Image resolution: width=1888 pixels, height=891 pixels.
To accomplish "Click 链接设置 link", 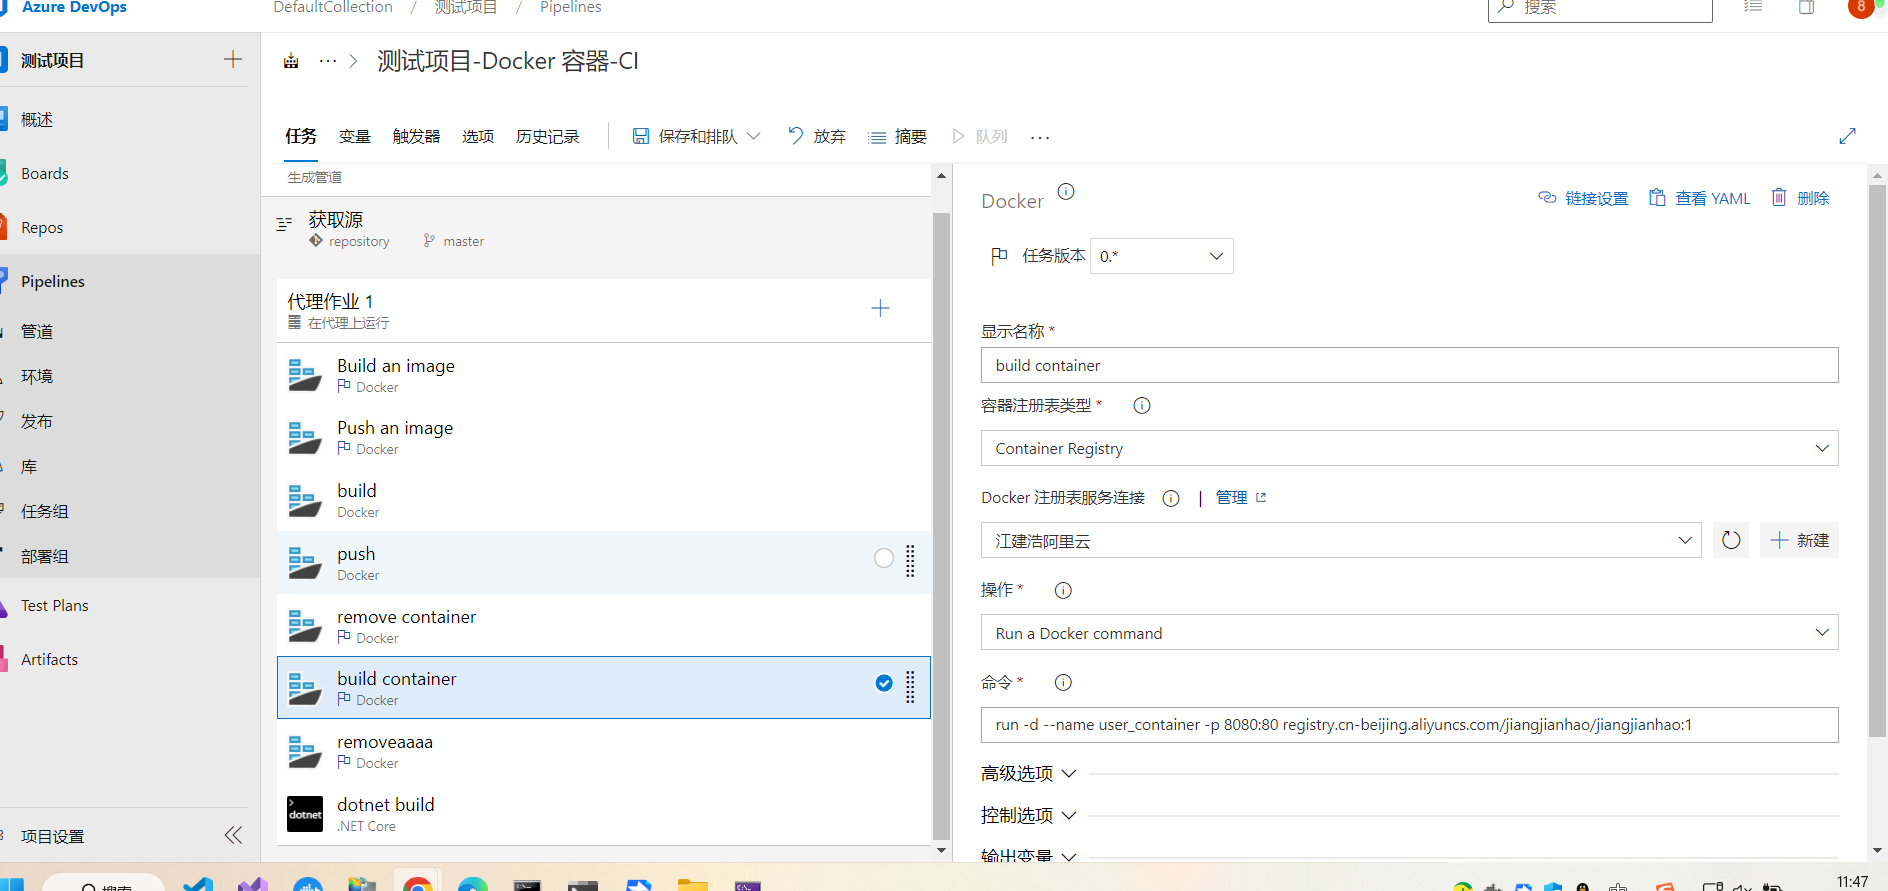I will click(1584, 198).
